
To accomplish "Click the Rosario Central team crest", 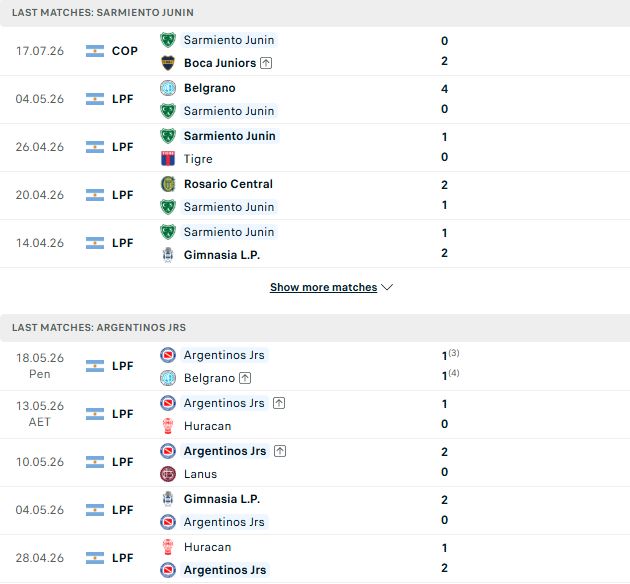I will point(168,184).
